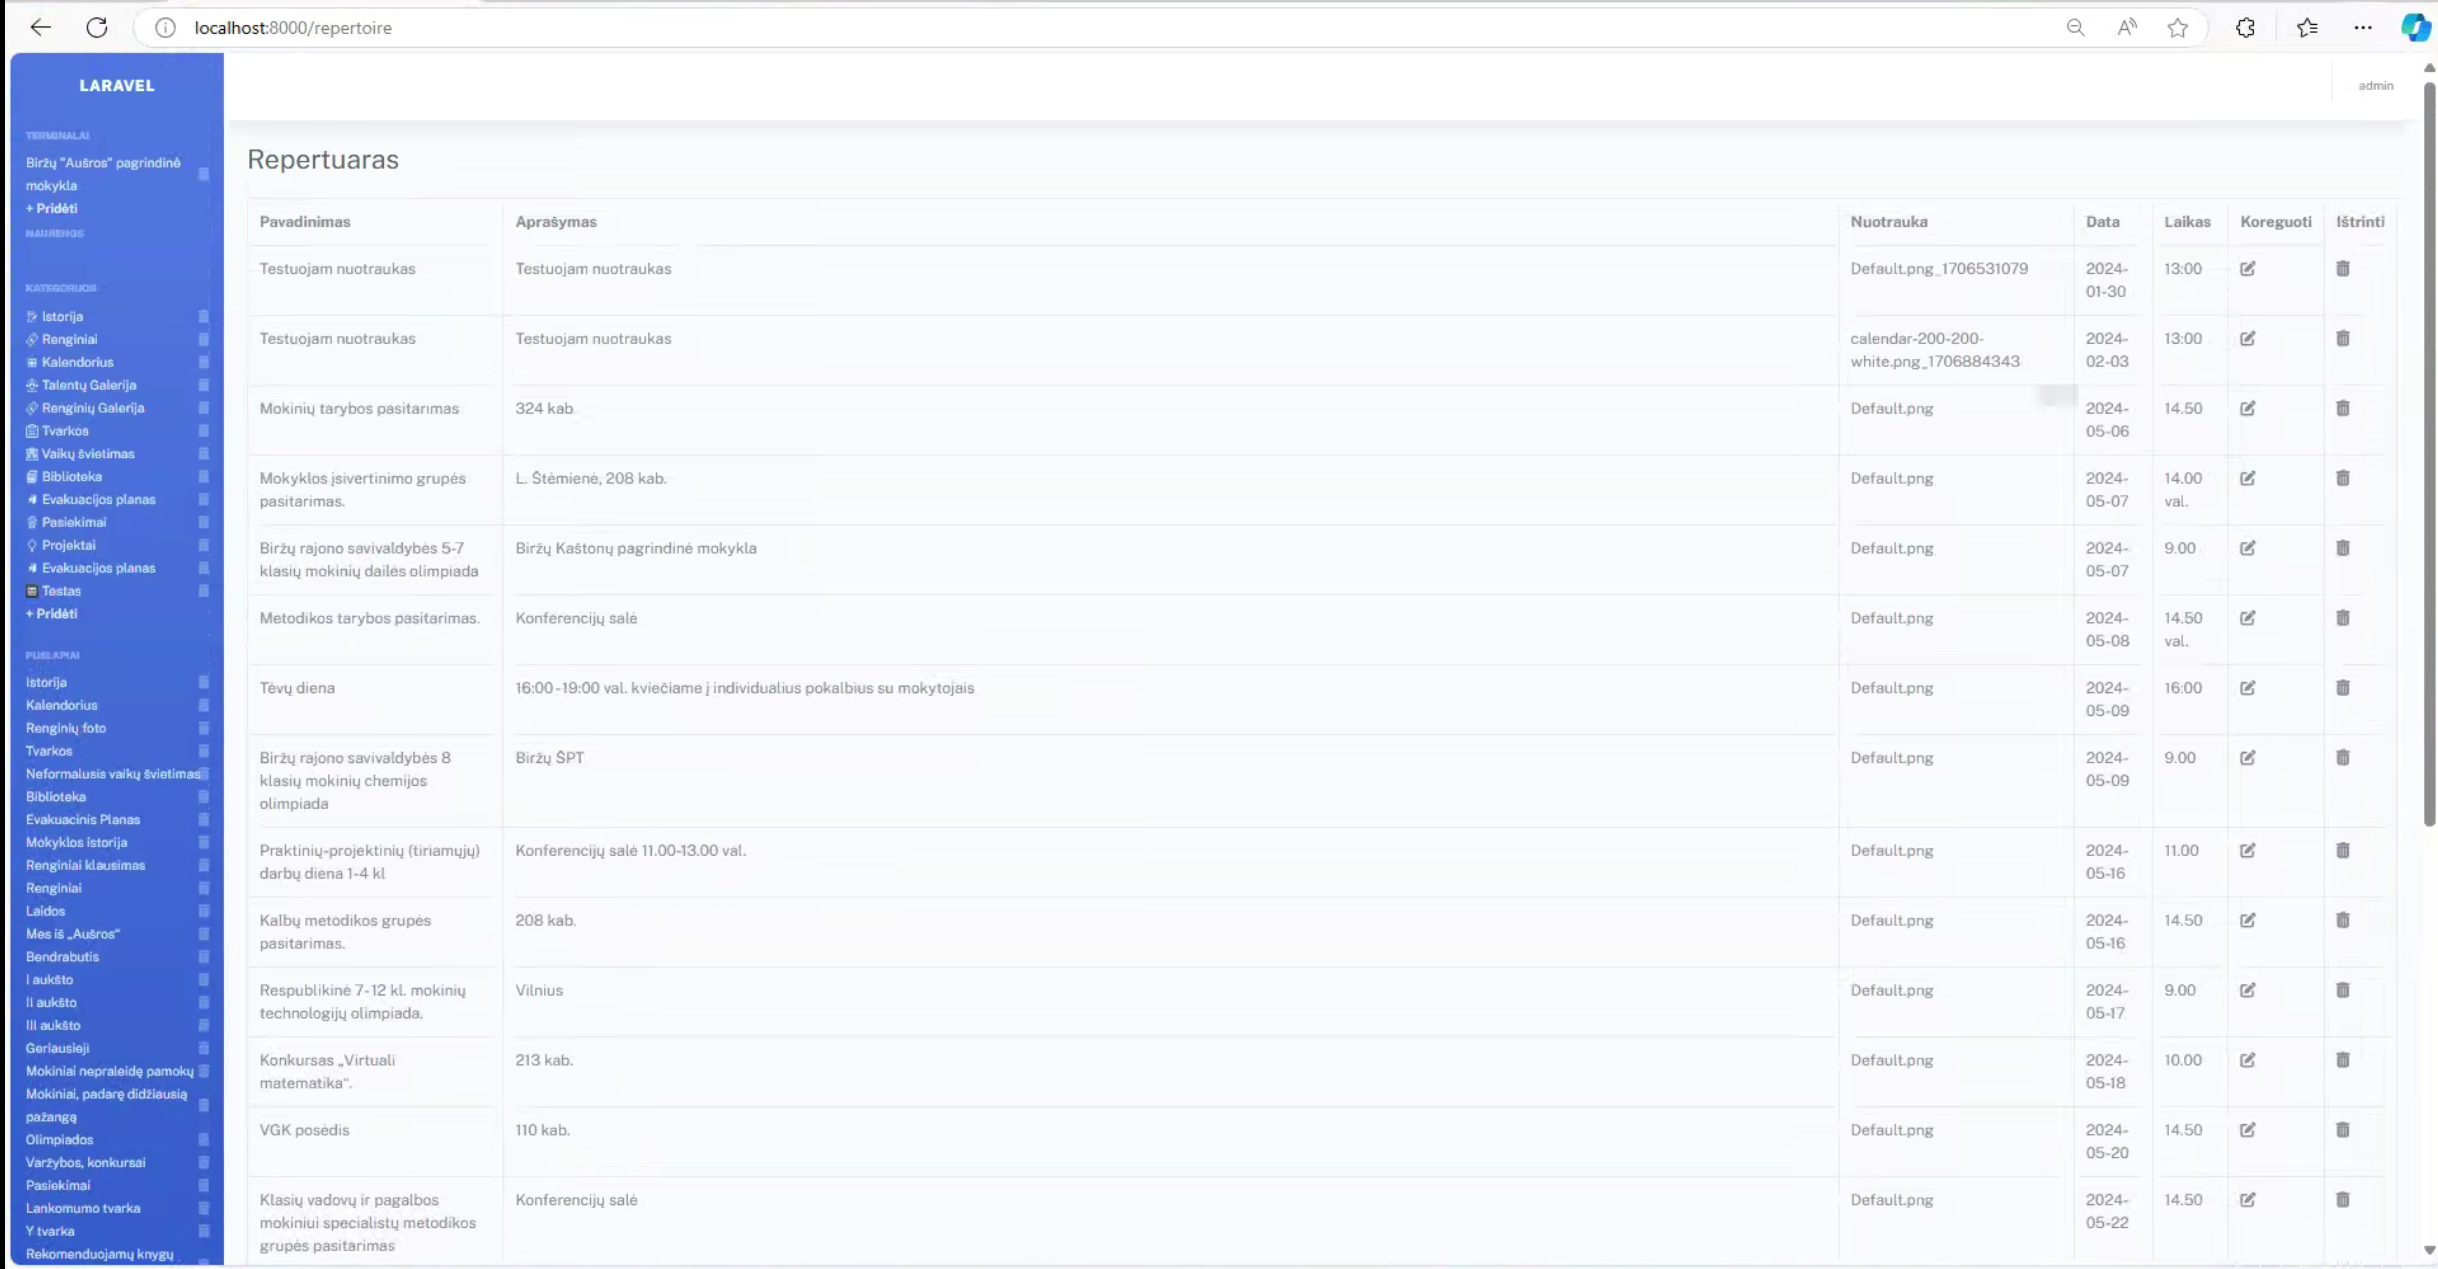
Task: Delete the Biržų Aušros terminal entry
Action: click(204, 174)
